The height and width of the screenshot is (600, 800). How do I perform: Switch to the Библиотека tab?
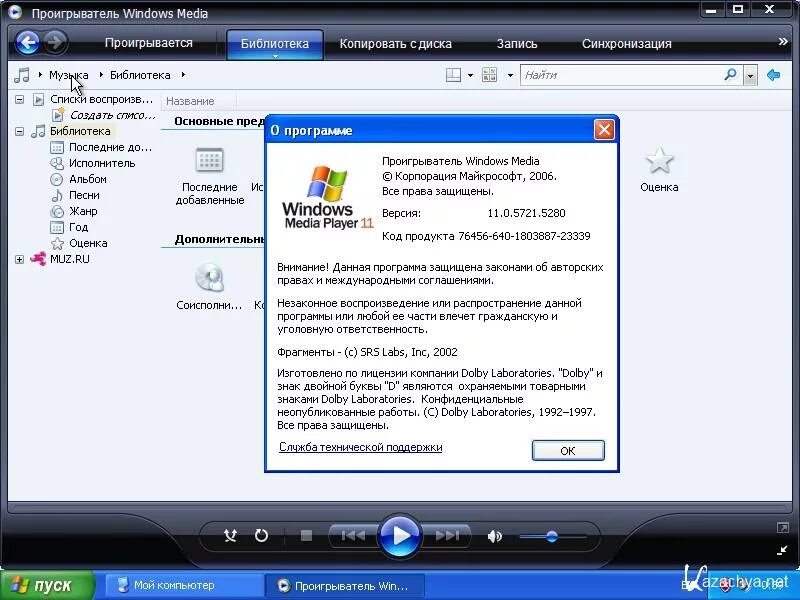pyautogui.click(x=274, y=43)
